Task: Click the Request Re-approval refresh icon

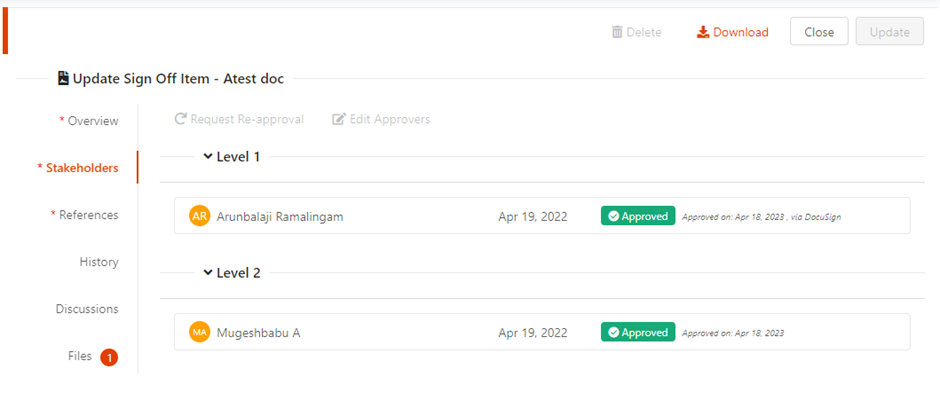Action: coord(180,119)
